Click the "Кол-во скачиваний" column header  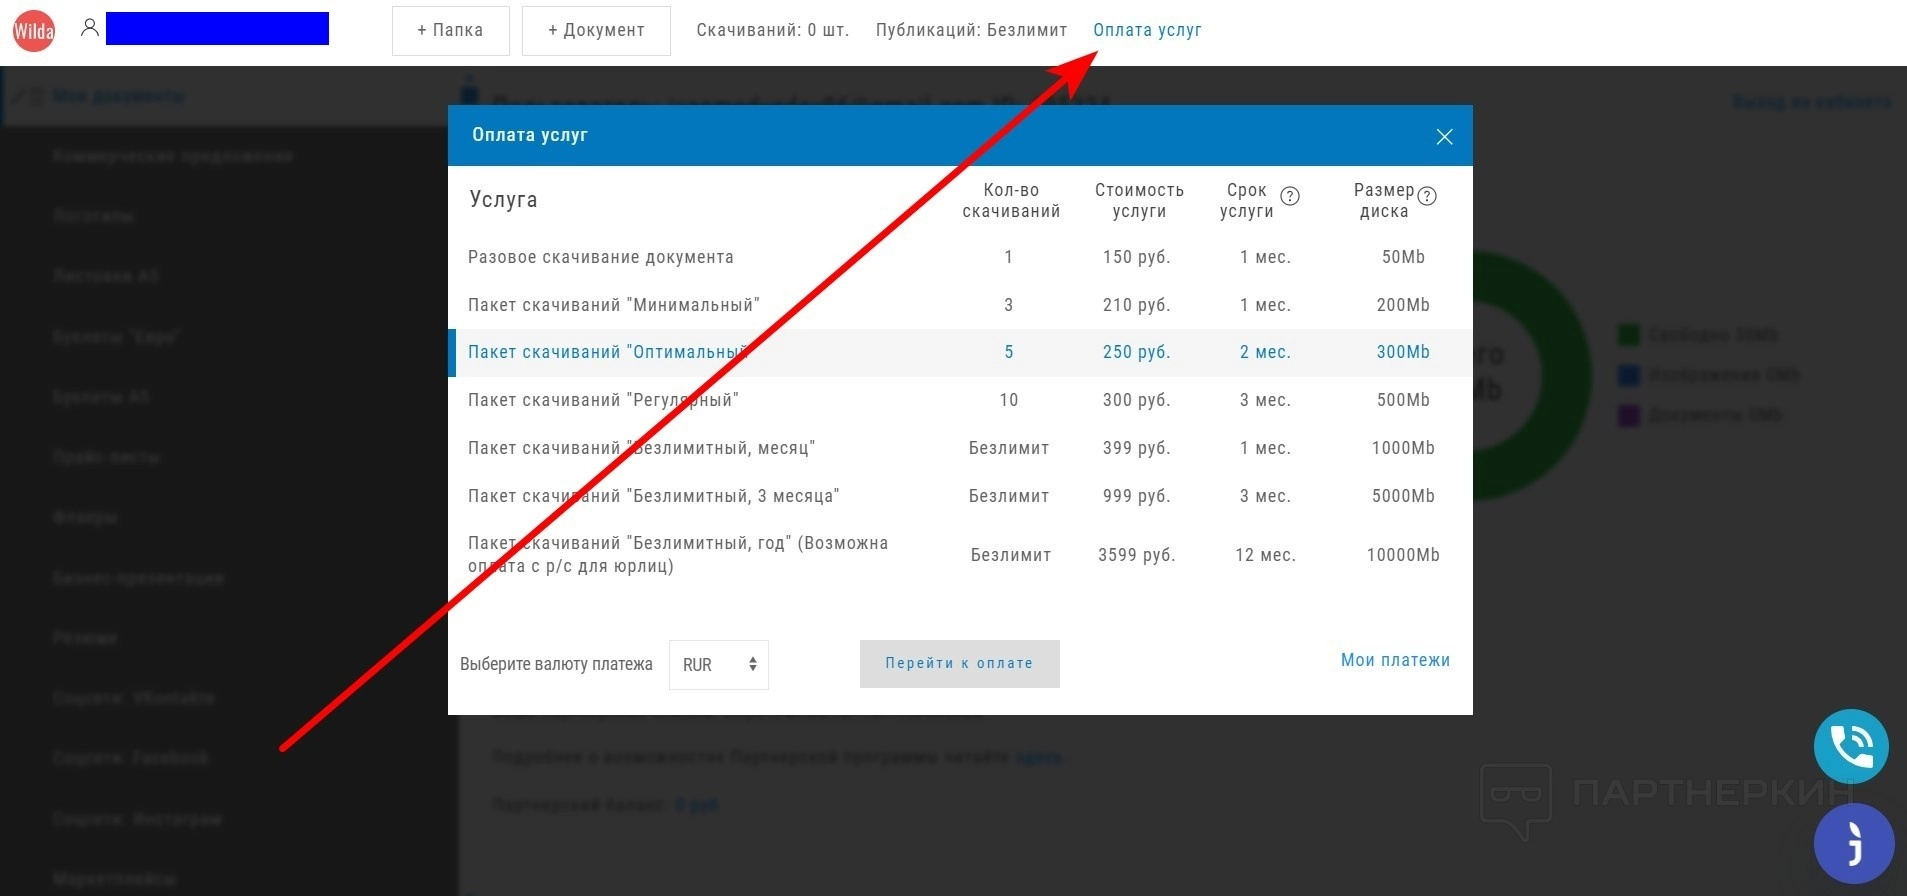1011,200
